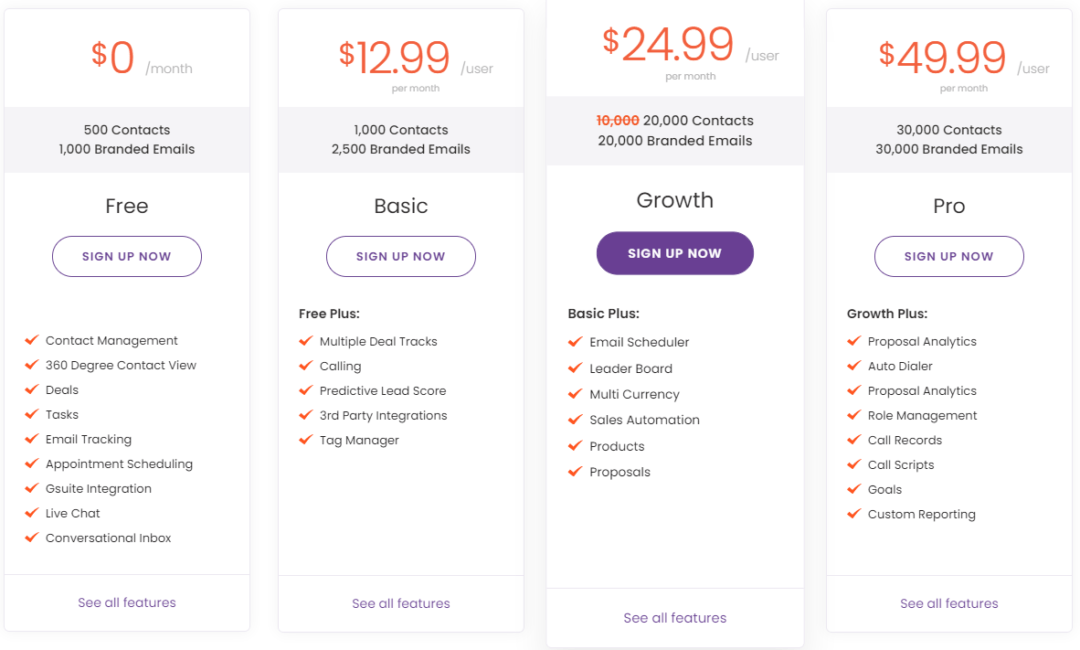The width and height of the screenshot is (1080, 650).
Task: Click the checkmark beside Auto Dialer
Action: point(853,366)
